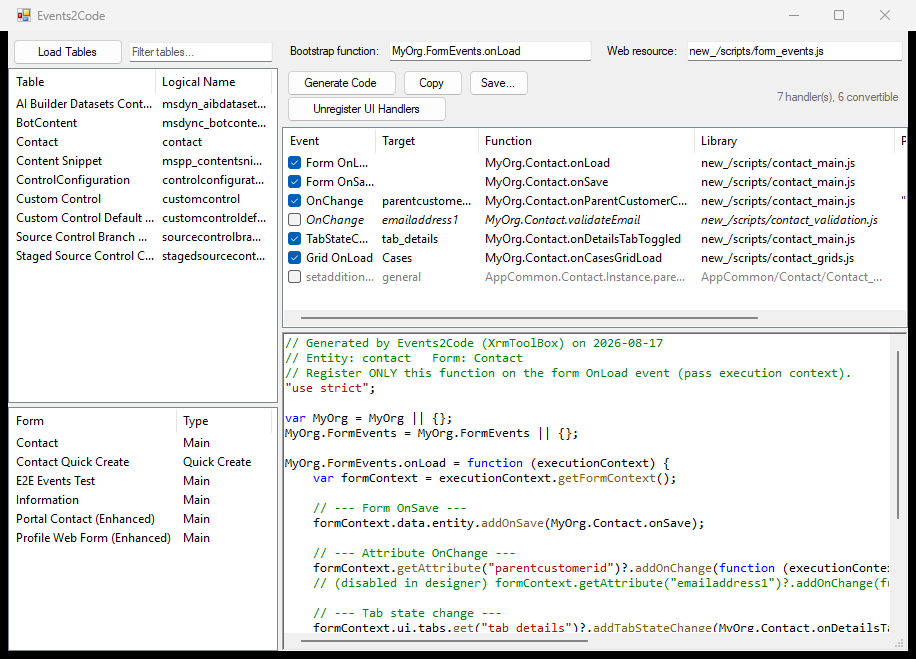Click the Type column header in forms list
This screenshot has height=659, width=916.
click(x=224, y=421)
